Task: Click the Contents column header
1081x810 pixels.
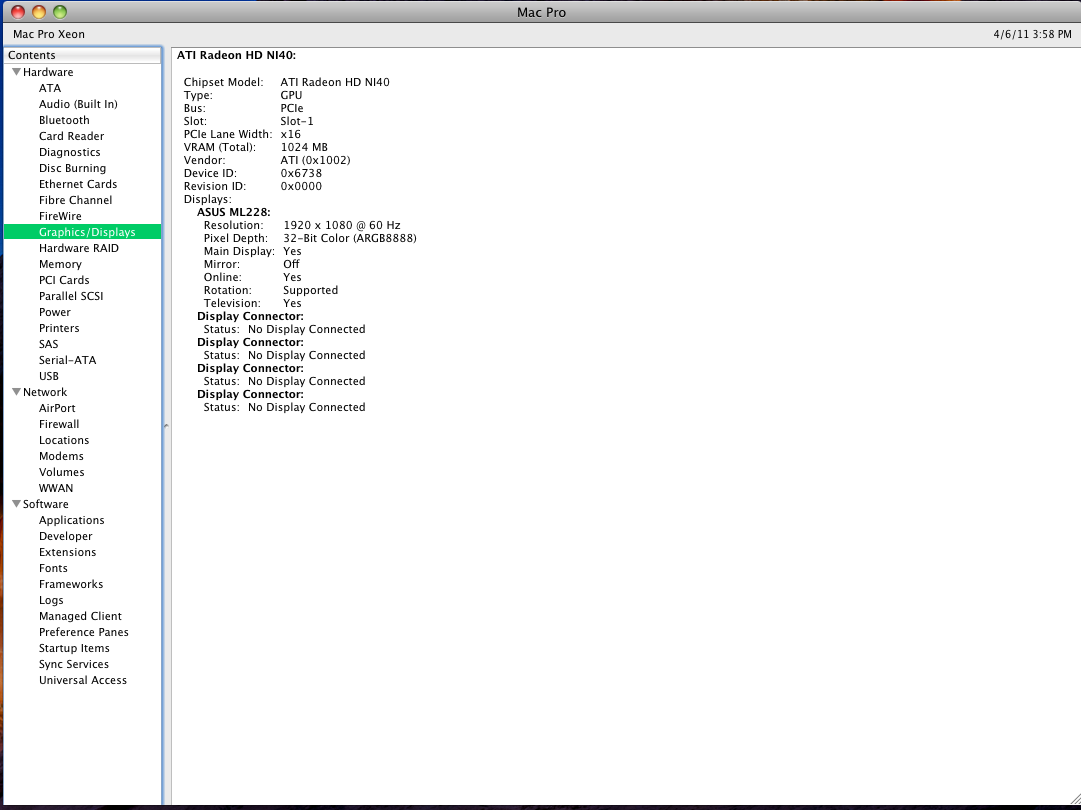Action: coord(83,55)
